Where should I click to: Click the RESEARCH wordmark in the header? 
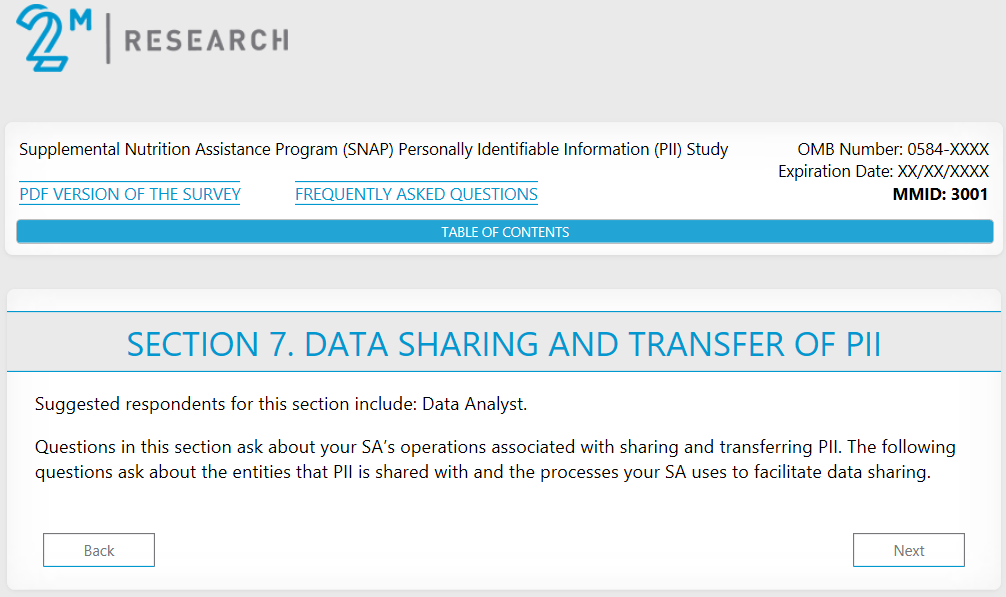pos(206,40)
